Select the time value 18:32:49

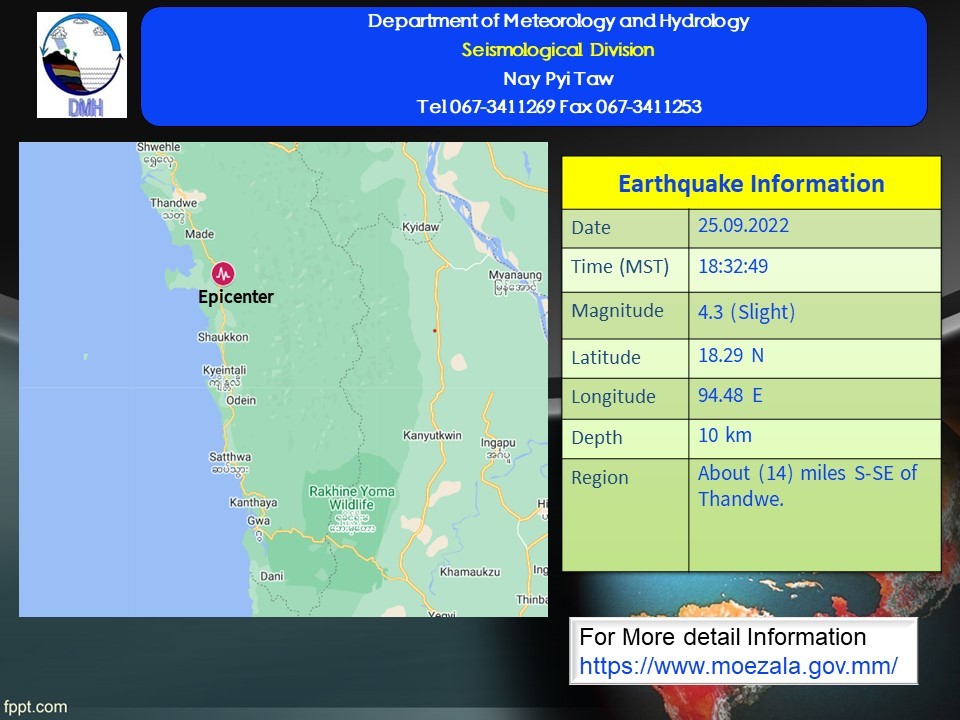pos(733,267)
